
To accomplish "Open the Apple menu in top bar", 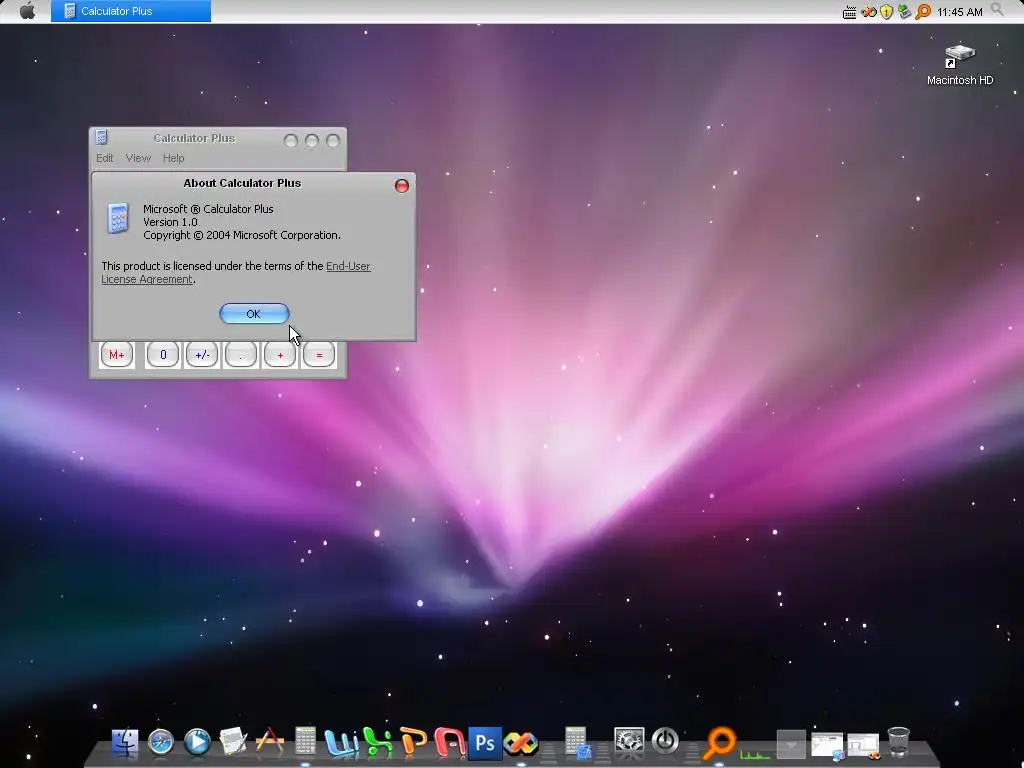I will coord(27,11).
